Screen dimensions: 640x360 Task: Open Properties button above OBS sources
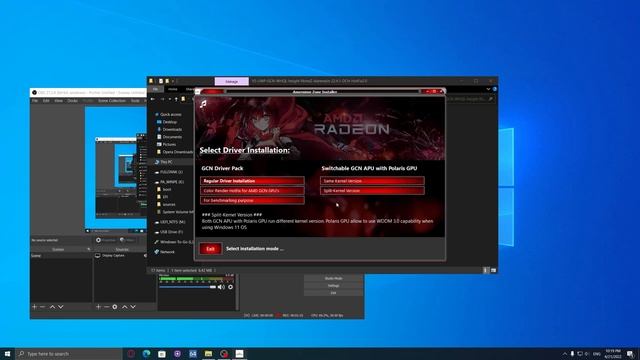106,240
